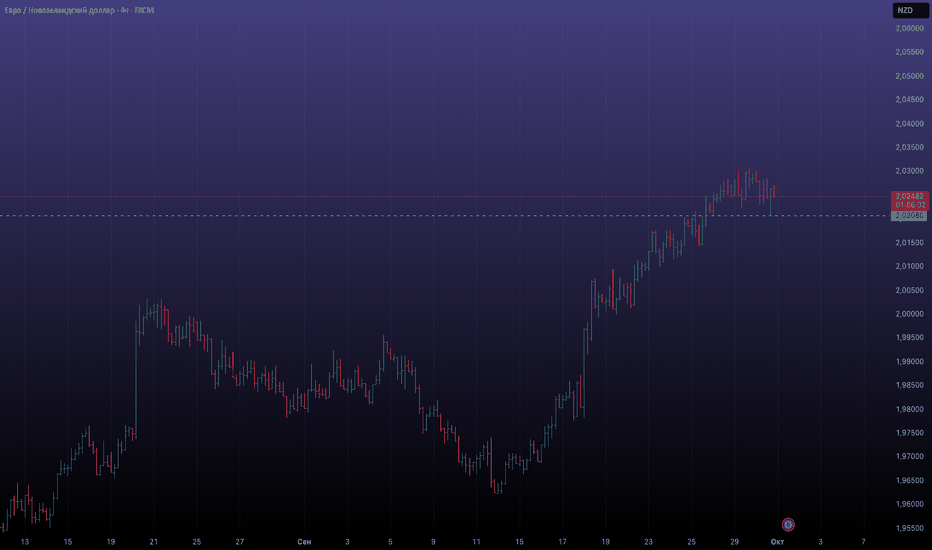Click the Сен month label on time axis

coord(304,542)
